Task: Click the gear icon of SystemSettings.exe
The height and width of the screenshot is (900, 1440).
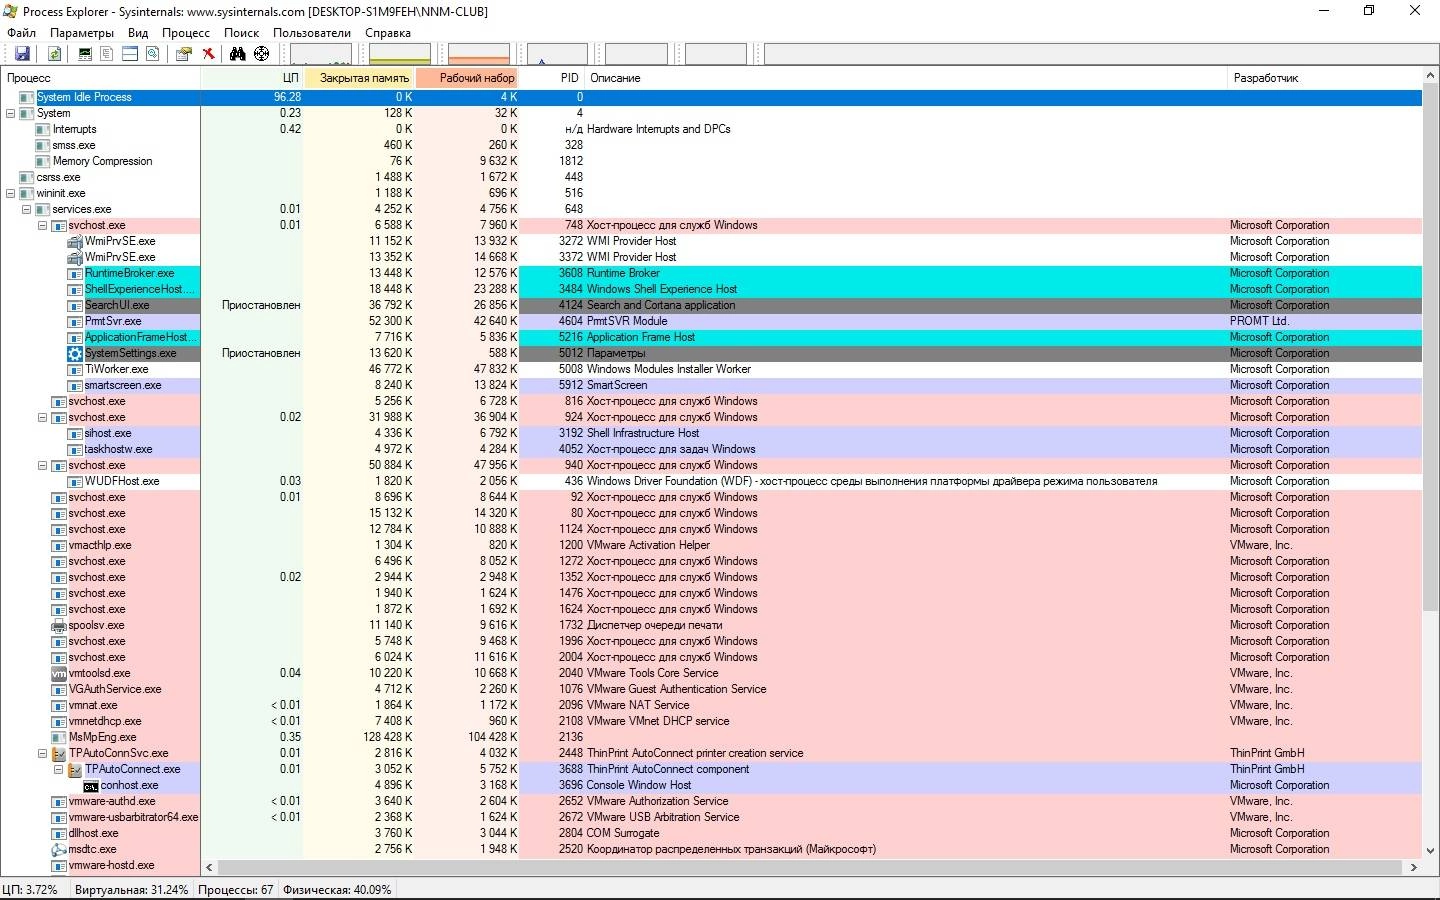Action: point(75,353)
